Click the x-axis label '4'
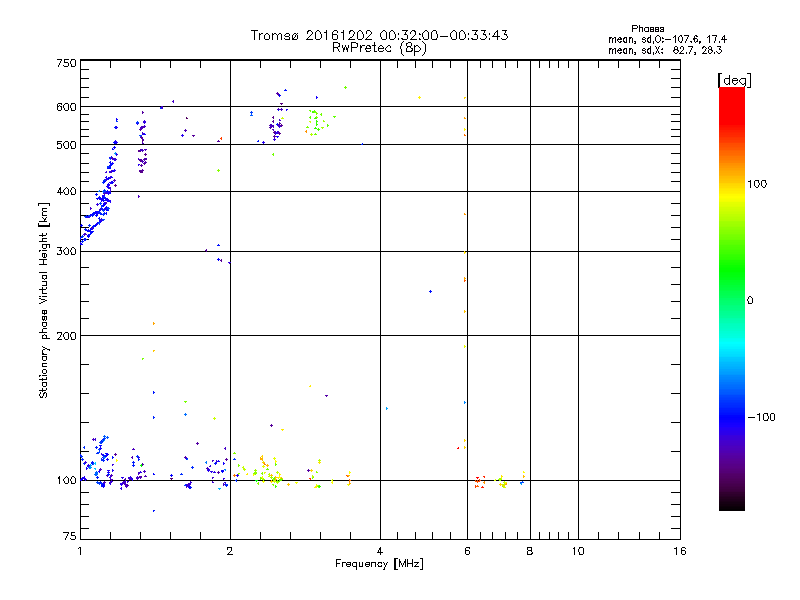Viewport: 800px width, 600px height. pyautogui.click(x=380, y=551)
